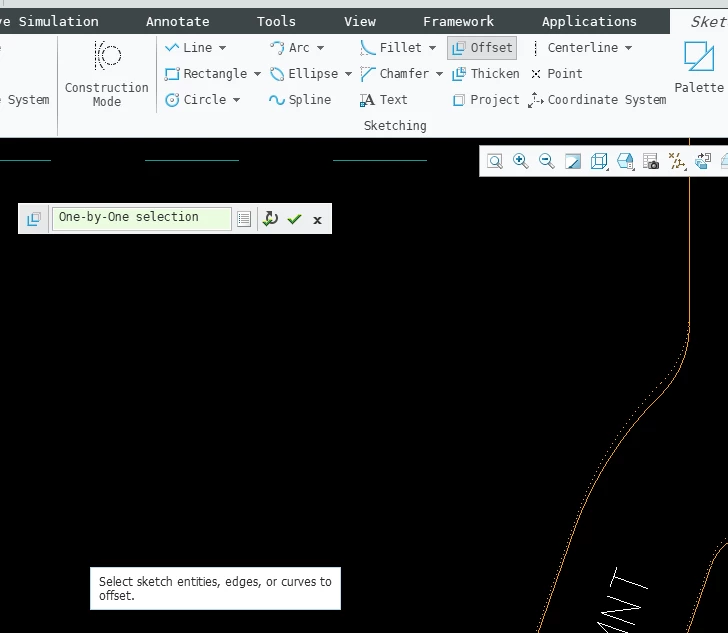
Task: Select the Circle sketch tool
Action: [196, 99]
